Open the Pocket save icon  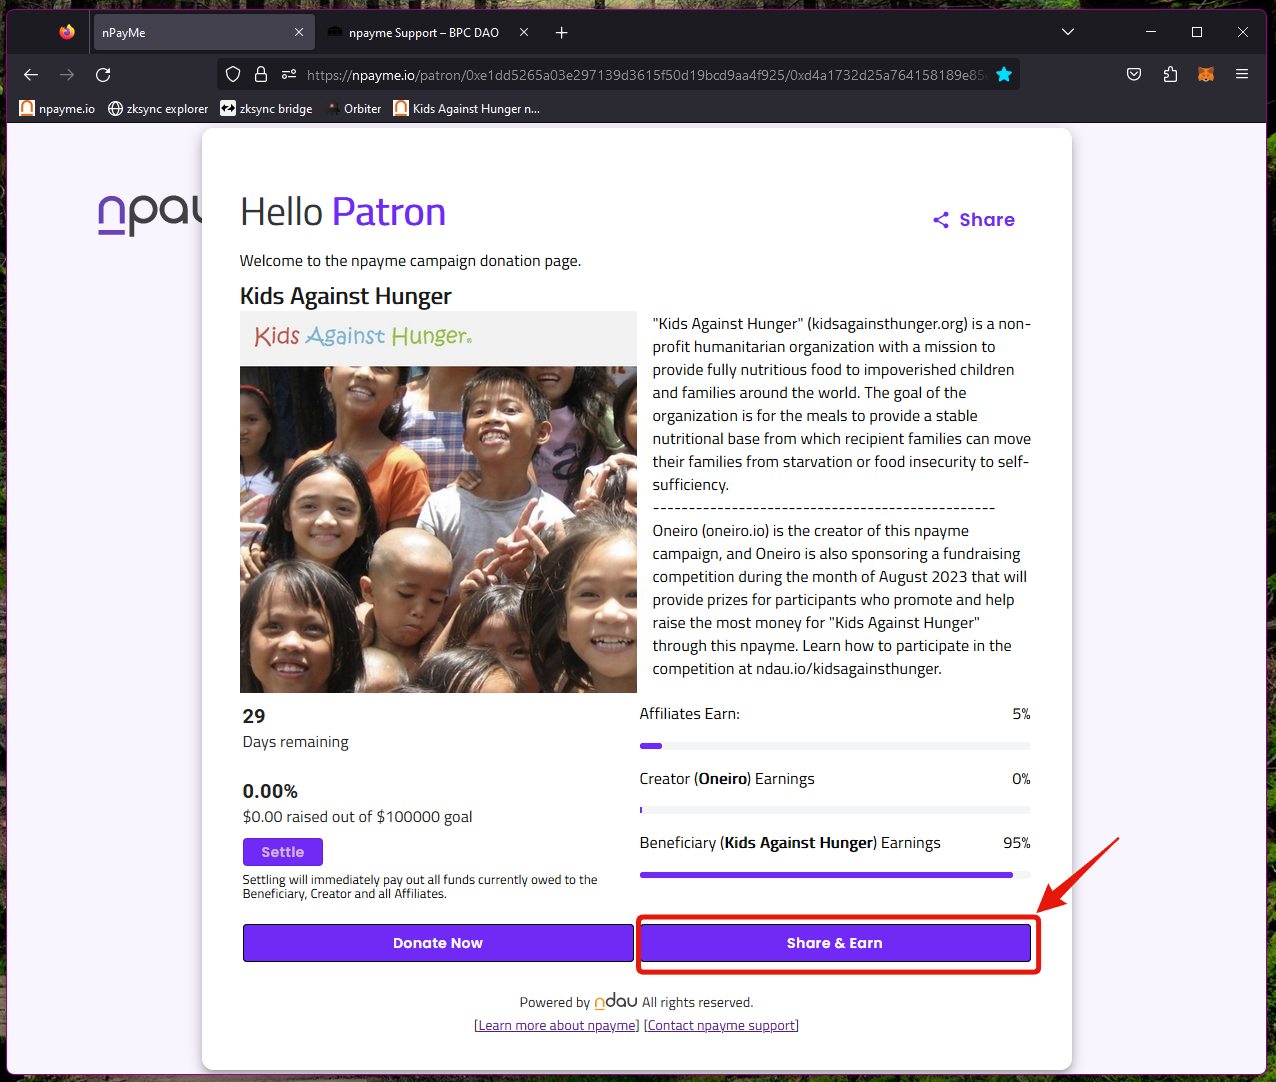coord(1134,74)
